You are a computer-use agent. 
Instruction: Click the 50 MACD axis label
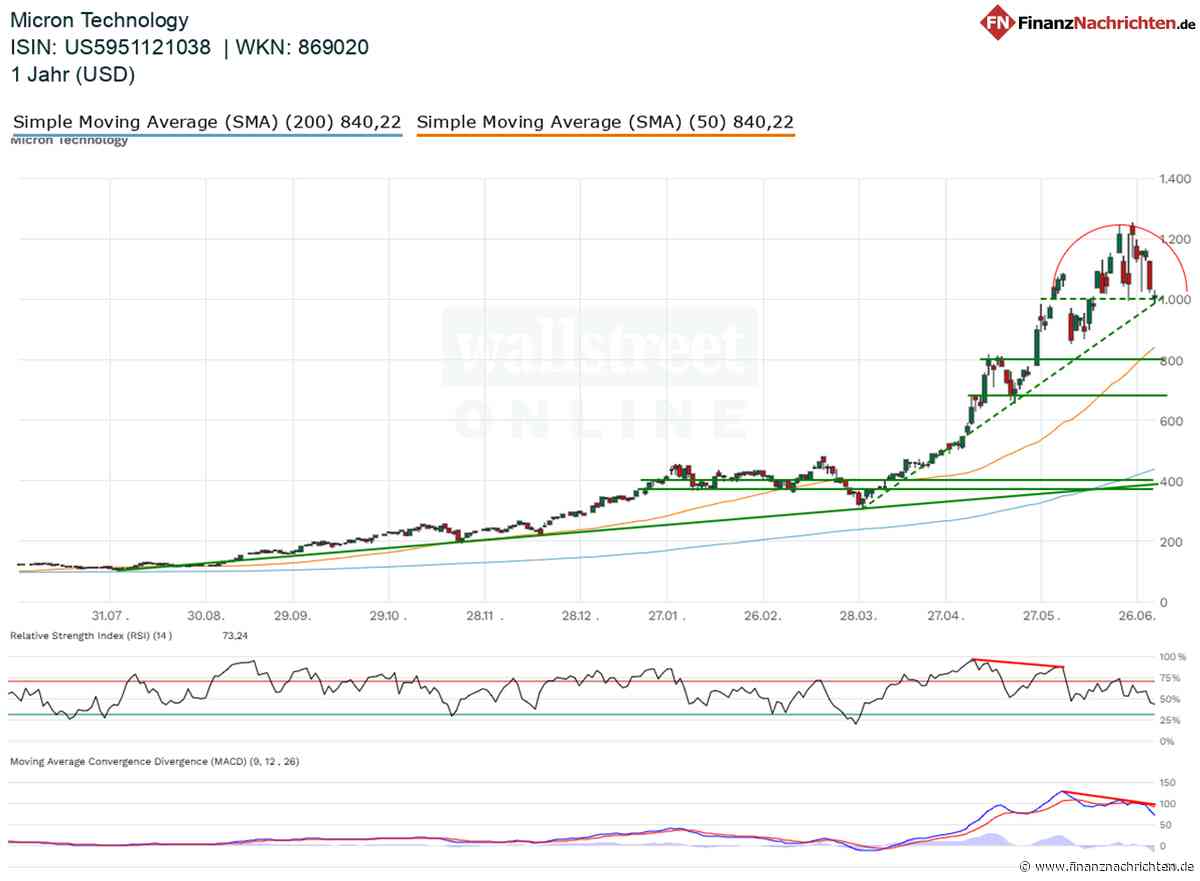tap(1166, 825)
